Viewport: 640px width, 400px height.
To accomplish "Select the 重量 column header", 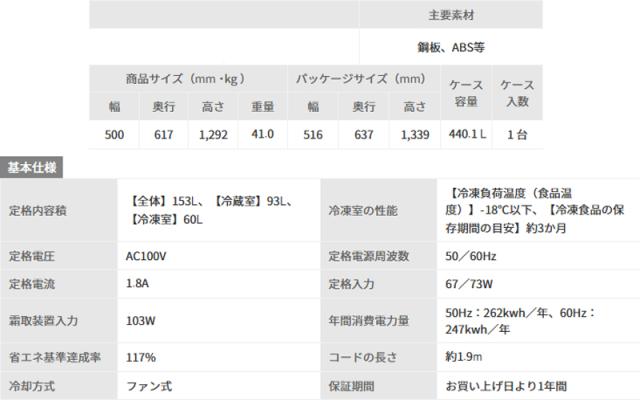I will click(x=262, y=107).
